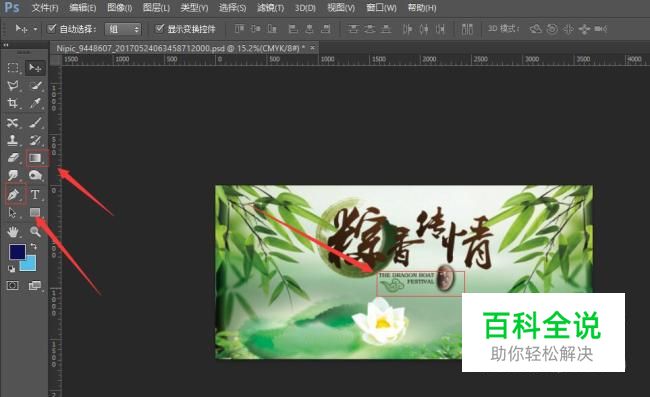
Task: Open the 视图(V) menu
Action: 341,8
